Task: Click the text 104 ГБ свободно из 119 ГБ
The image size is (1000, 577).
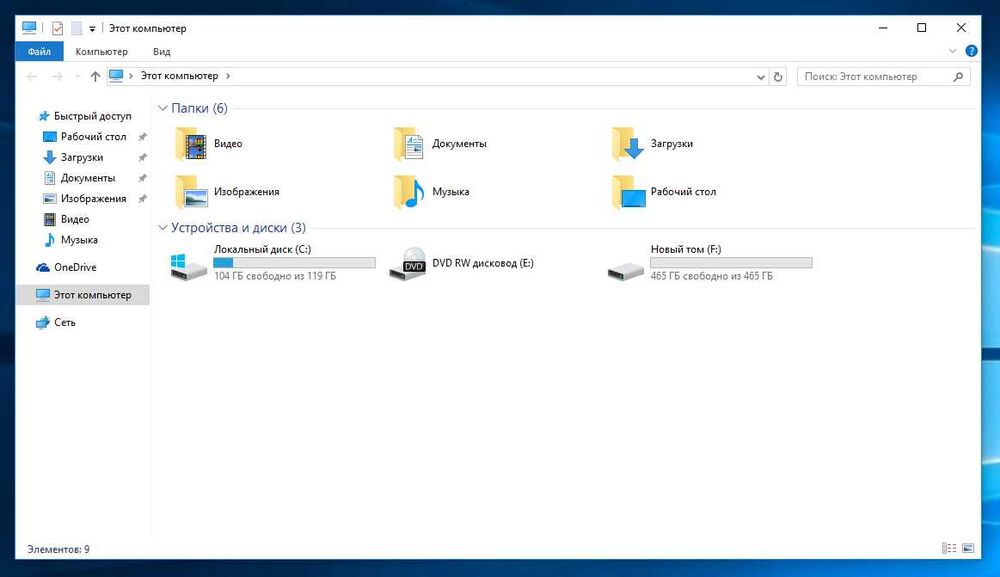Action: (275, 276)
